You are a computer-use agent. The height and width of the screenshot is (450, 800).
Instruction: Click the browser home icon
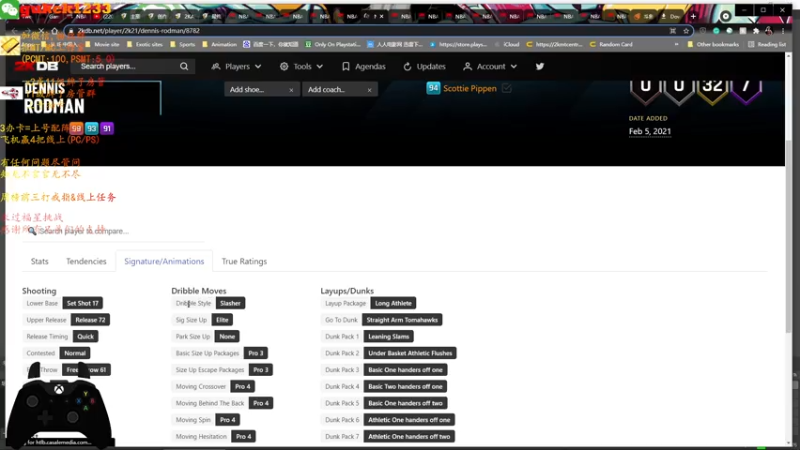click(x=55, y=31)
